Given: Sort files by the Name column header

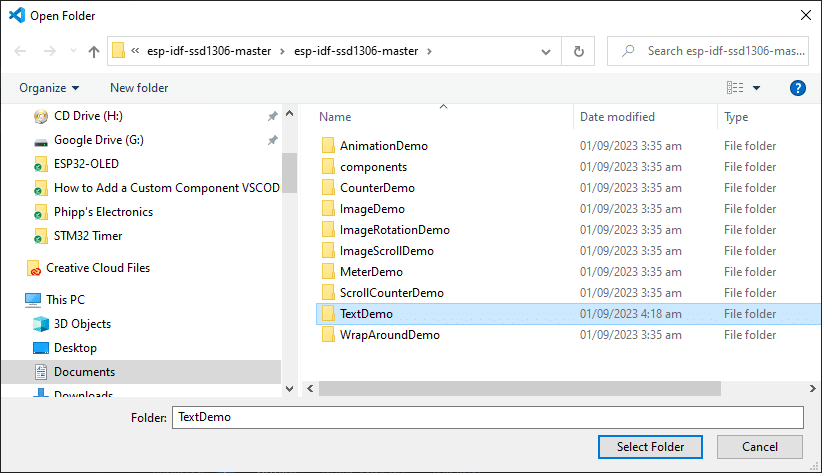Looking at the screenshot, I should [335, 117].
